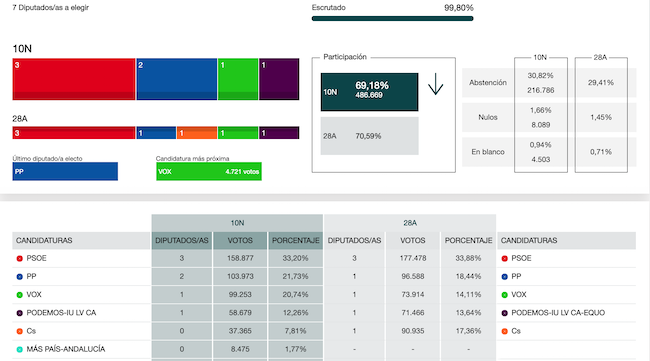Screen dimensions: 650x361
Task: Click the orange Cs party dot in left column
Action: tap(19, 332)
